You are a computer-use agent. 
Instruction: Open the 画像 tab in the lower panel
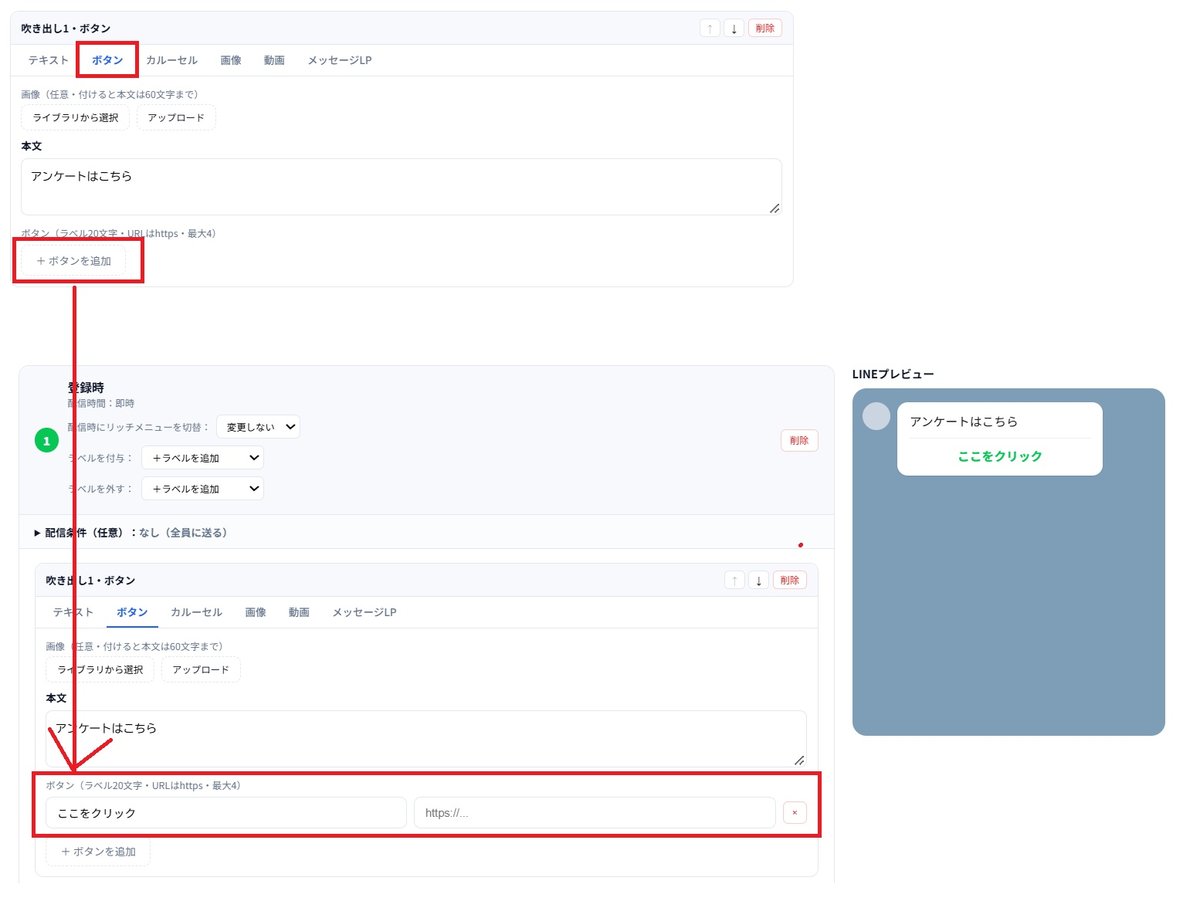click(256, 612)
